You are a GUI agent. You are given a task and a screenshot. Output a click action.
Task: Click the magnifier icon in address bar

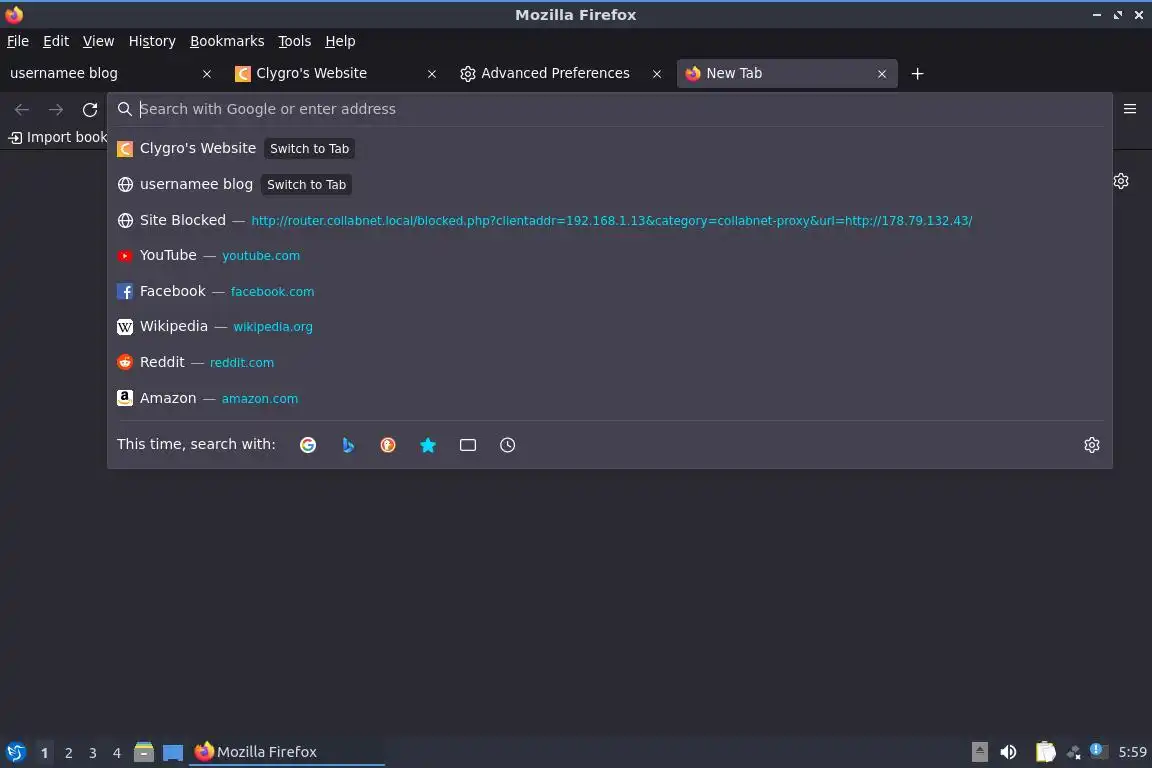(125, 109)
